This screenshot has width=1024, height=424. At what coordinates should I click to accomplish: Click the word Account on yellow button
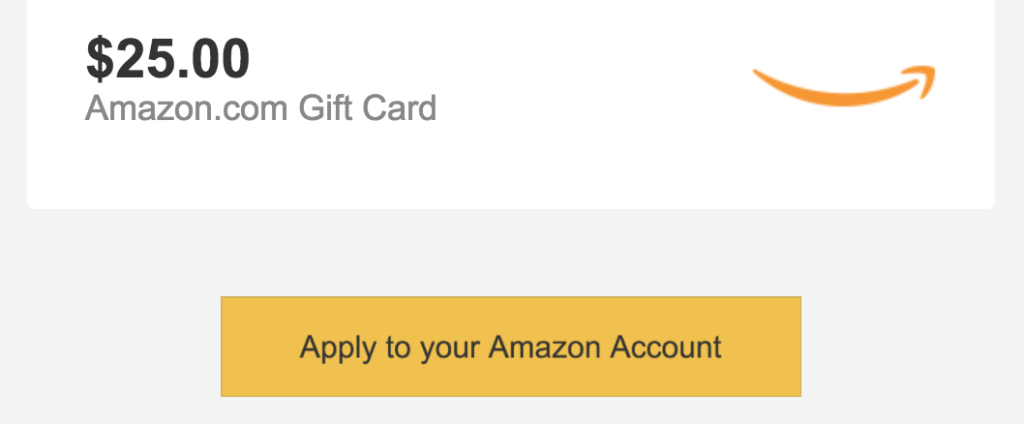[x=665, y=347]
